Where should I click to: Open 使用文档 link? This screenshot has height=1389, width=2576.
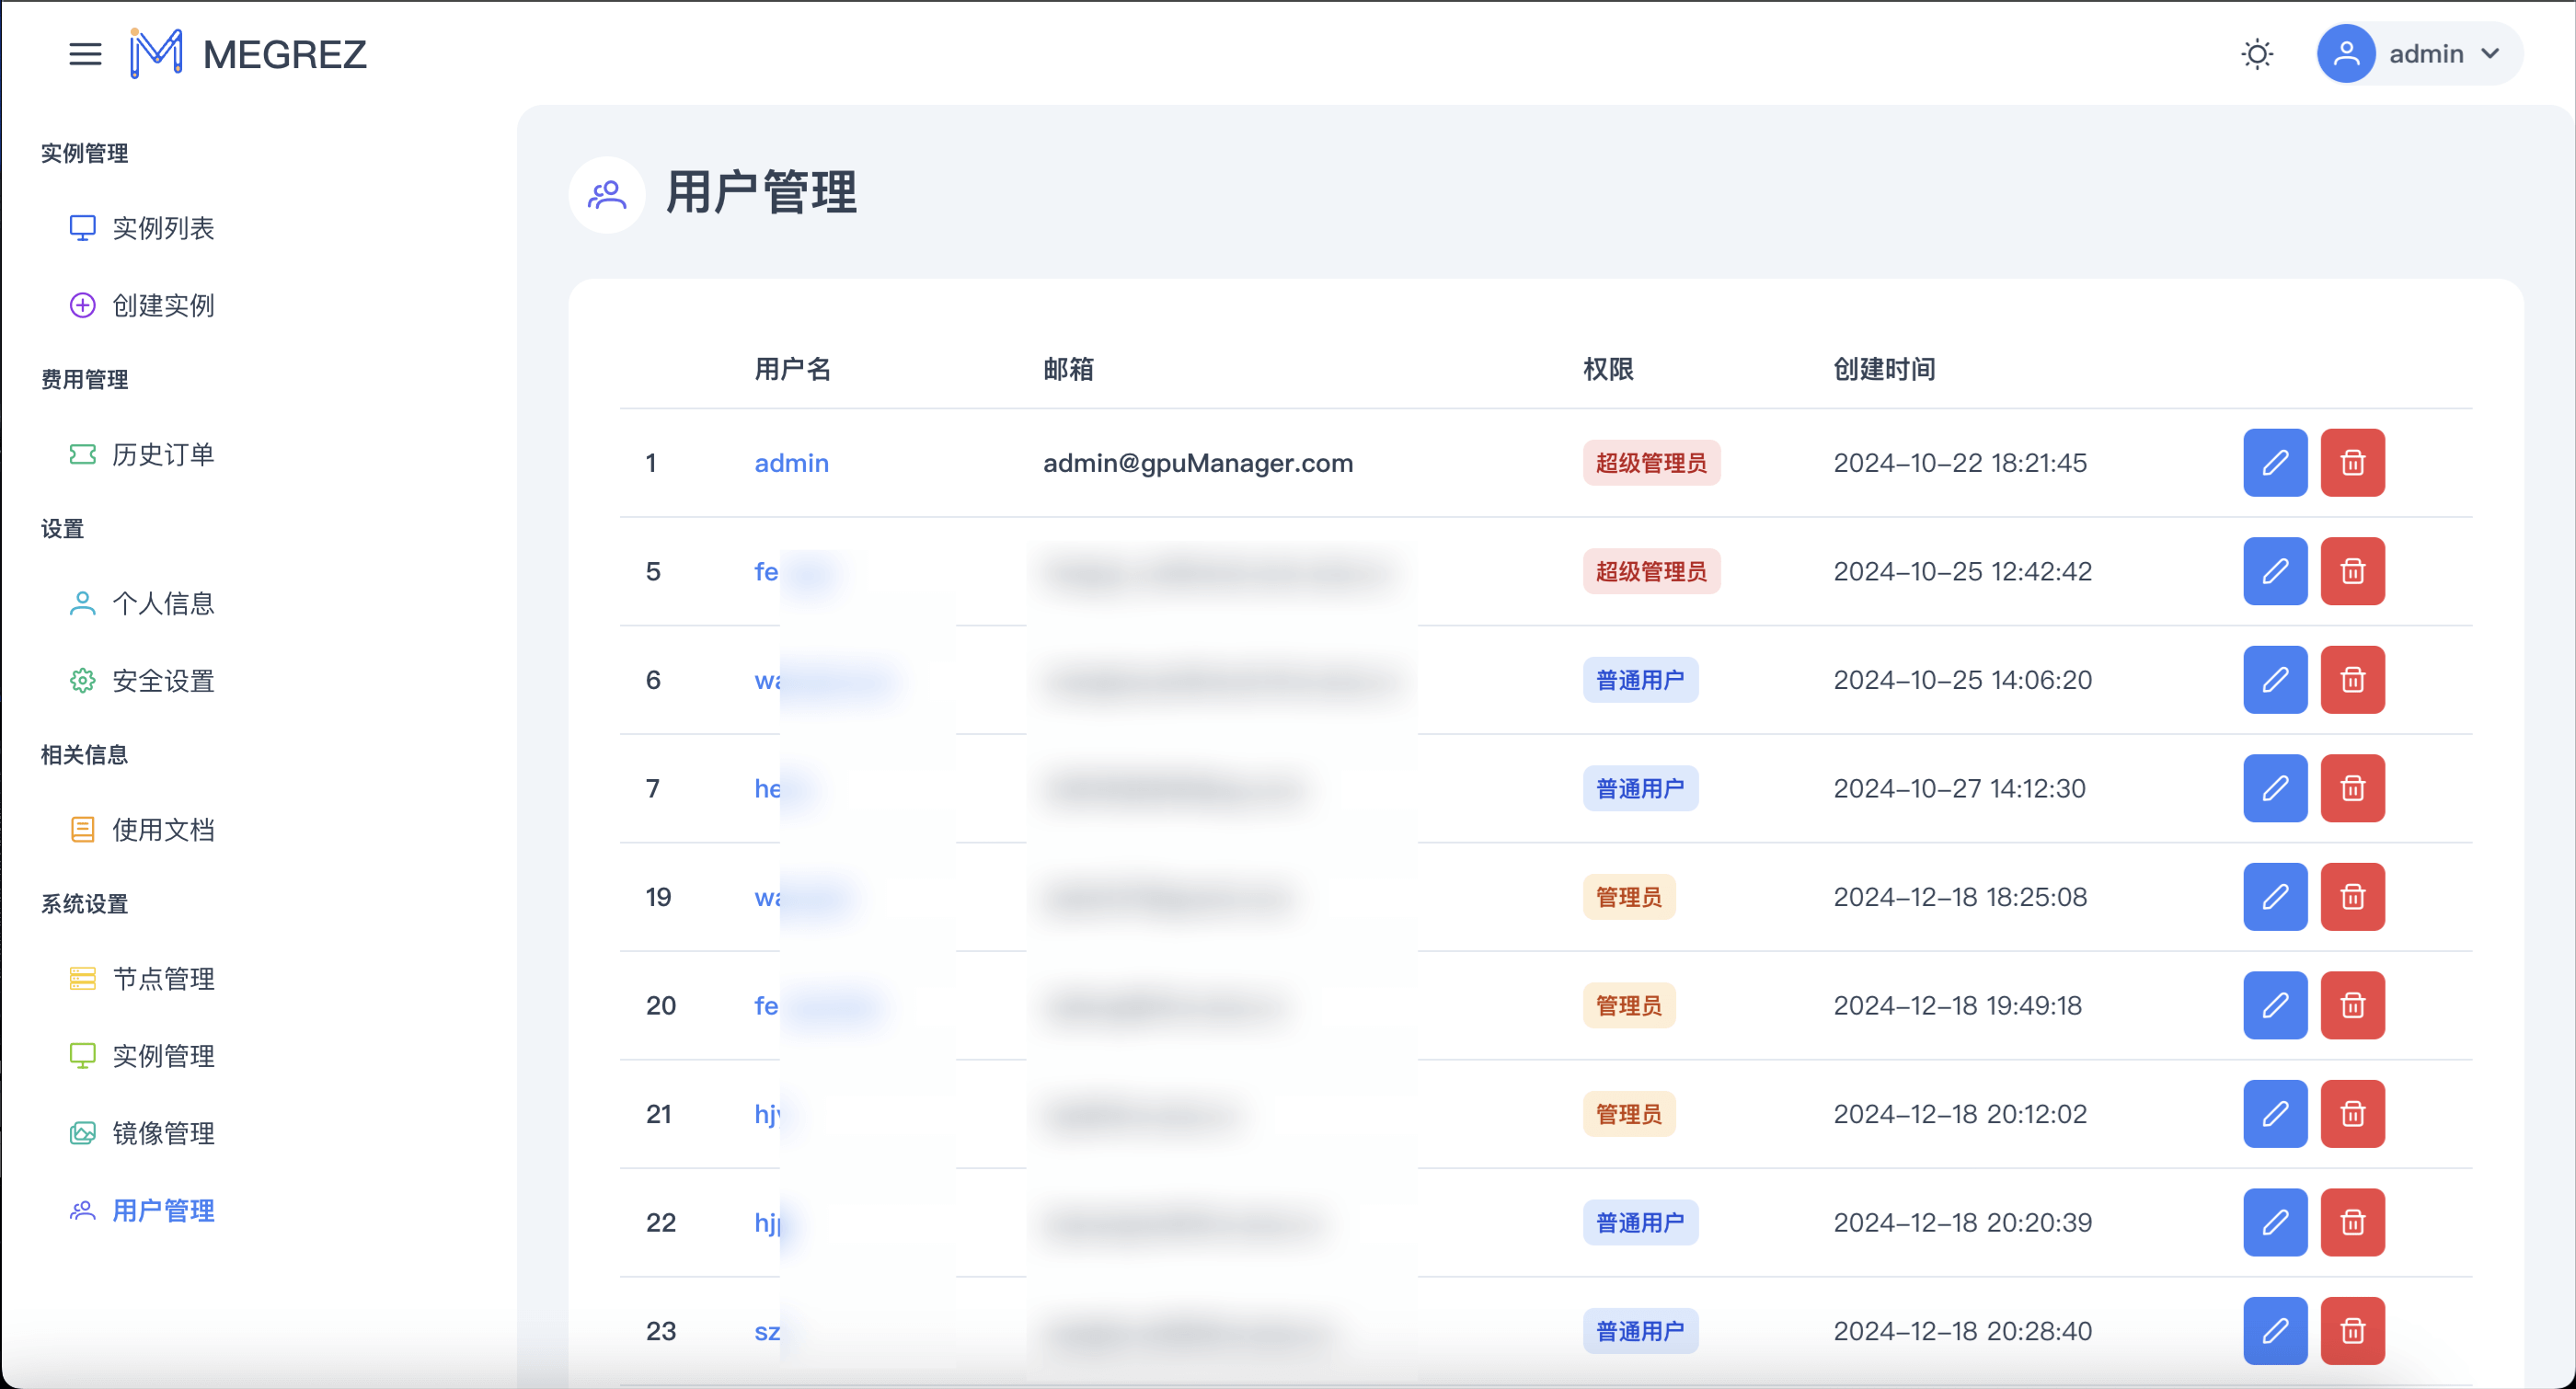(163, 829)
